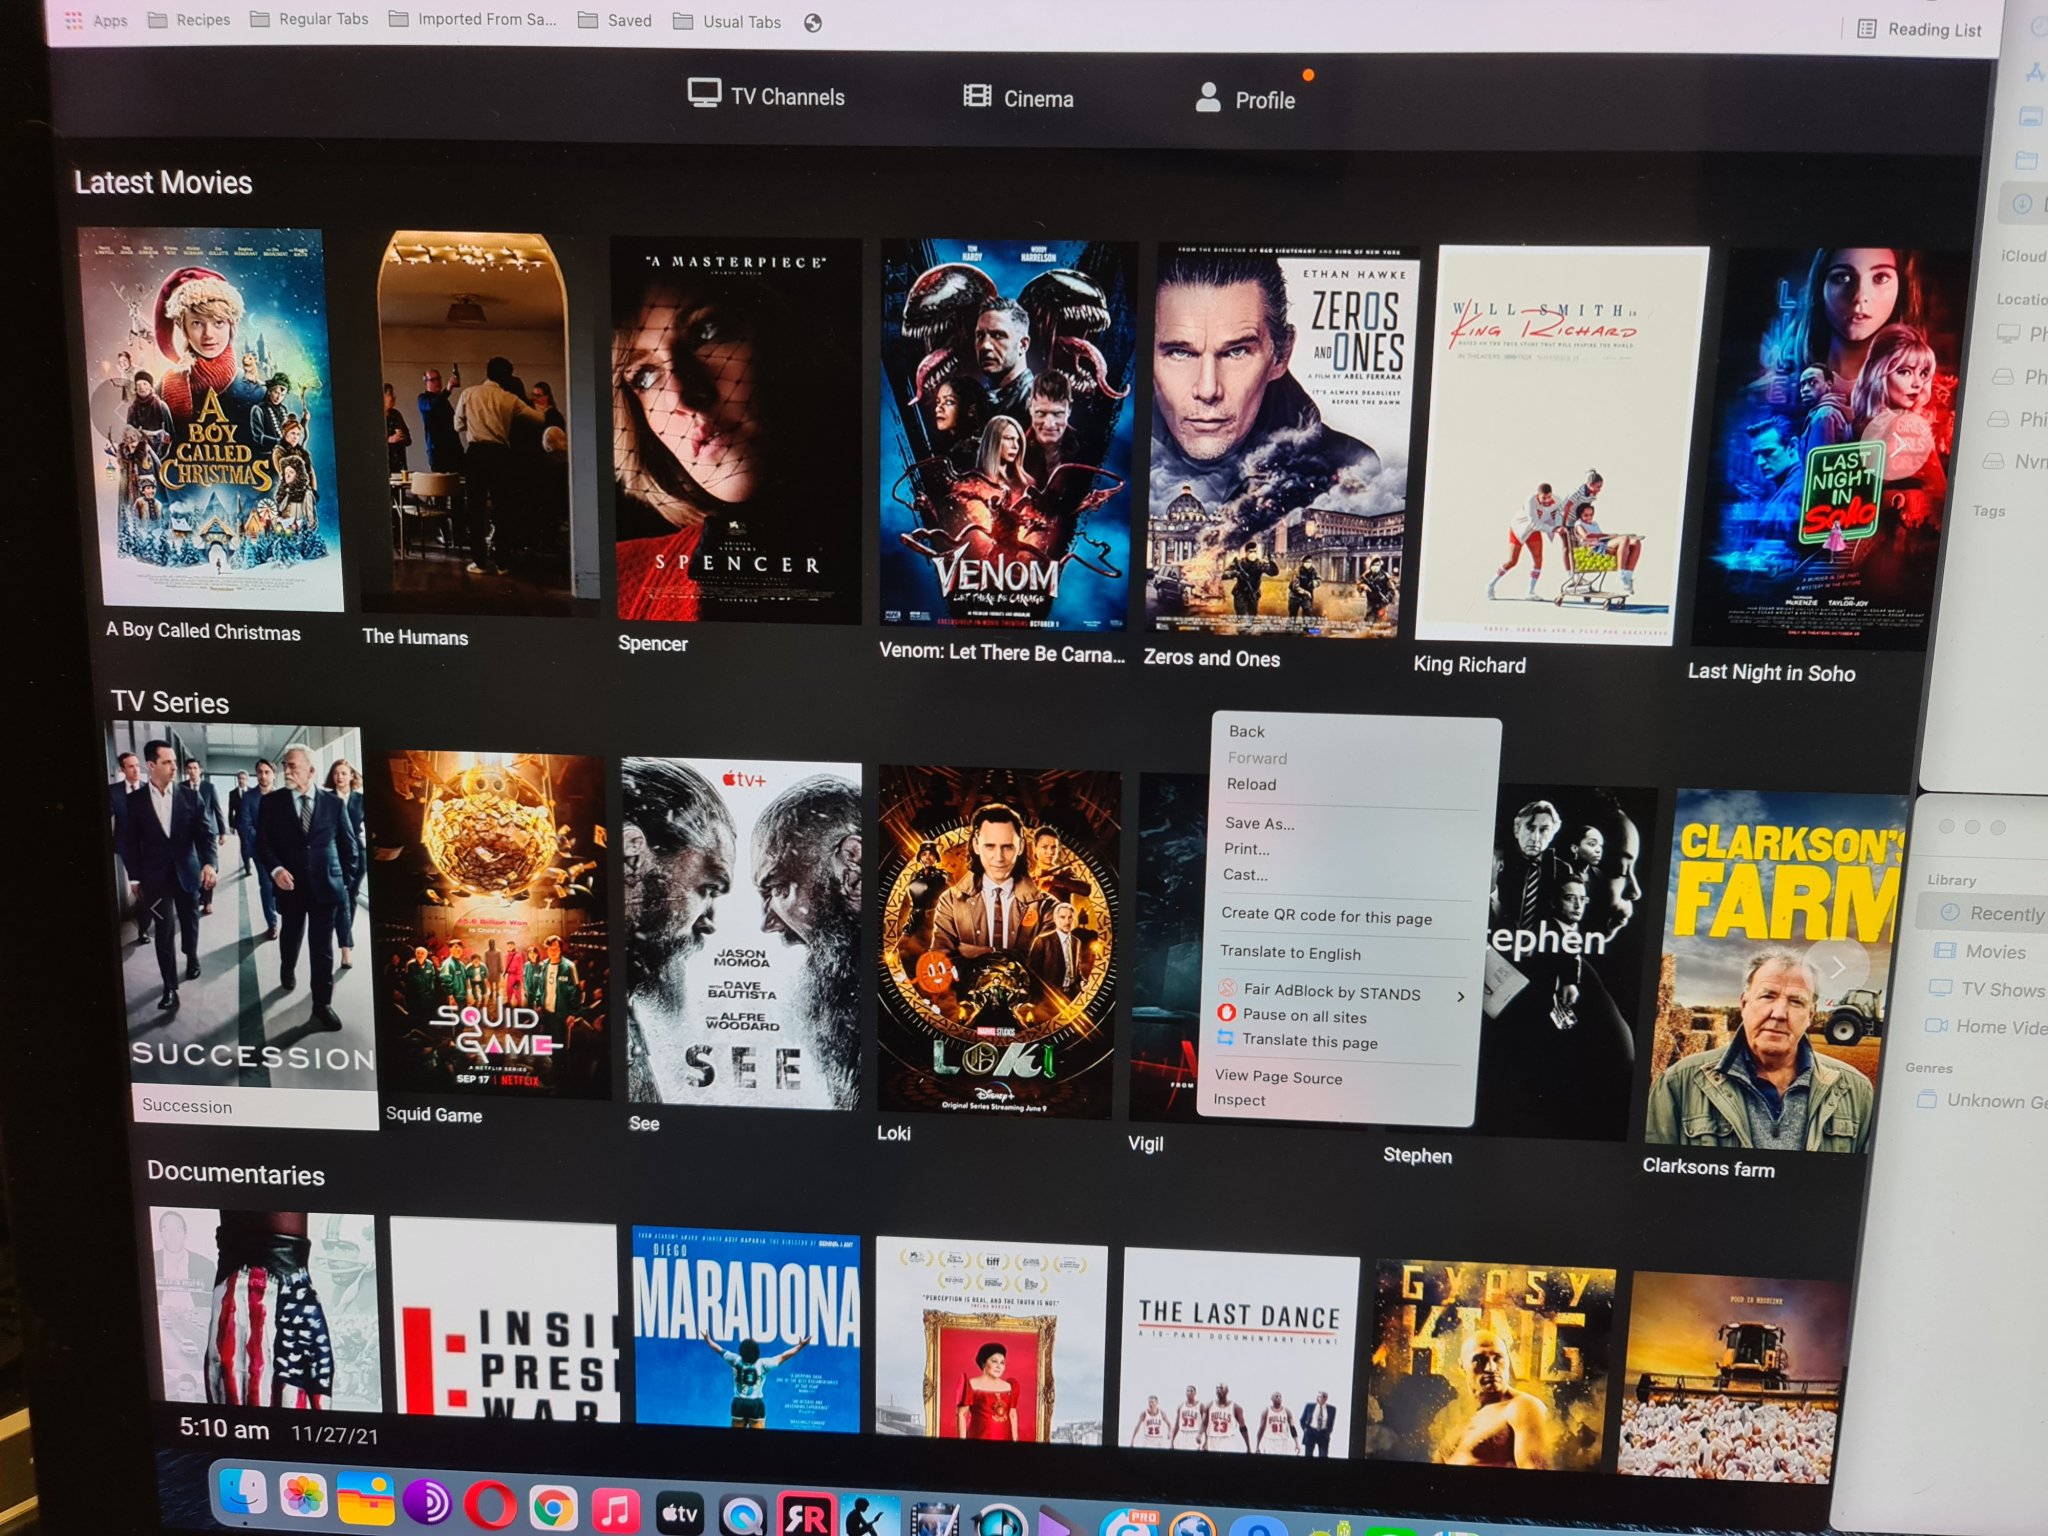This screenshot has width=2048, height=1536.
Task: Select Movies in the TV app sidebar
Action: 1982,951
